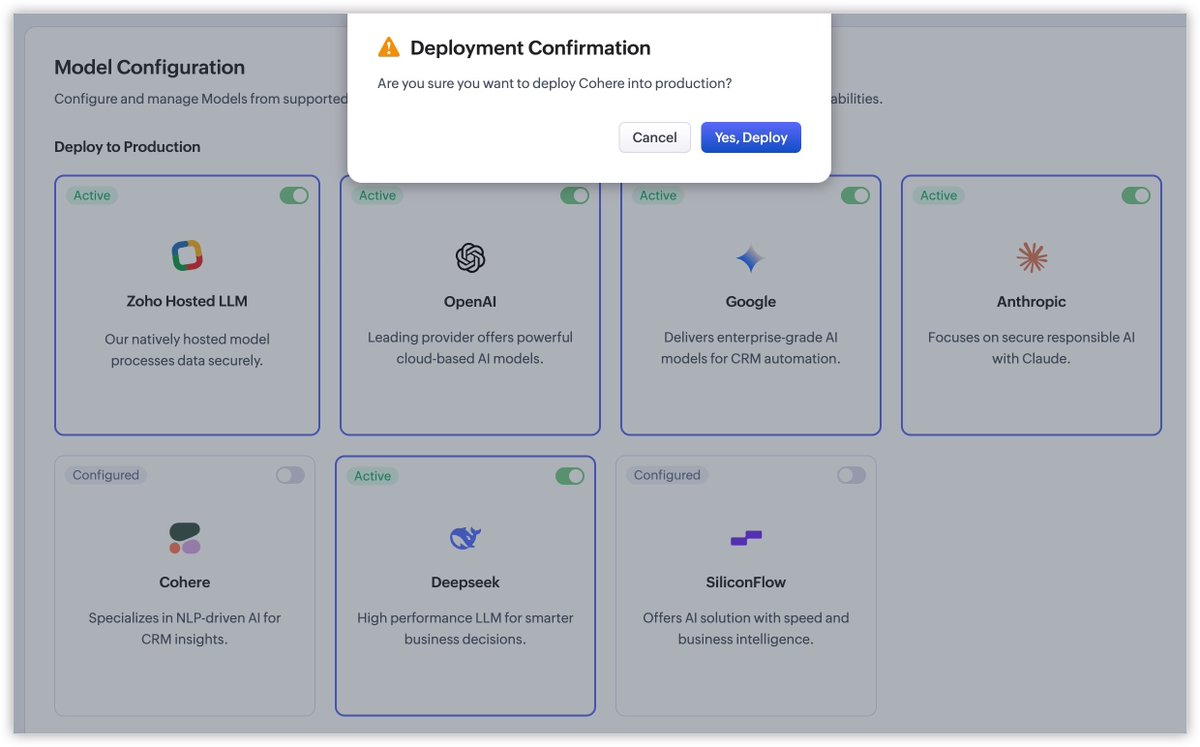1200x747 pixels.
Task: Click the Anthropic starburst logo
Action: [x=1032, y=258]
